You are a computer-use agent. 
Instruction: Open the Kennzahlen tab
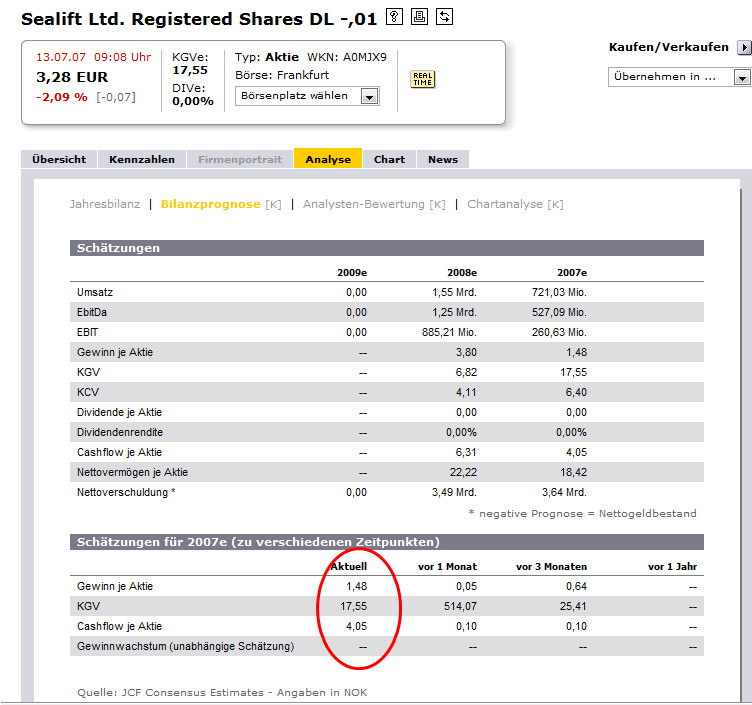(142, 159)
